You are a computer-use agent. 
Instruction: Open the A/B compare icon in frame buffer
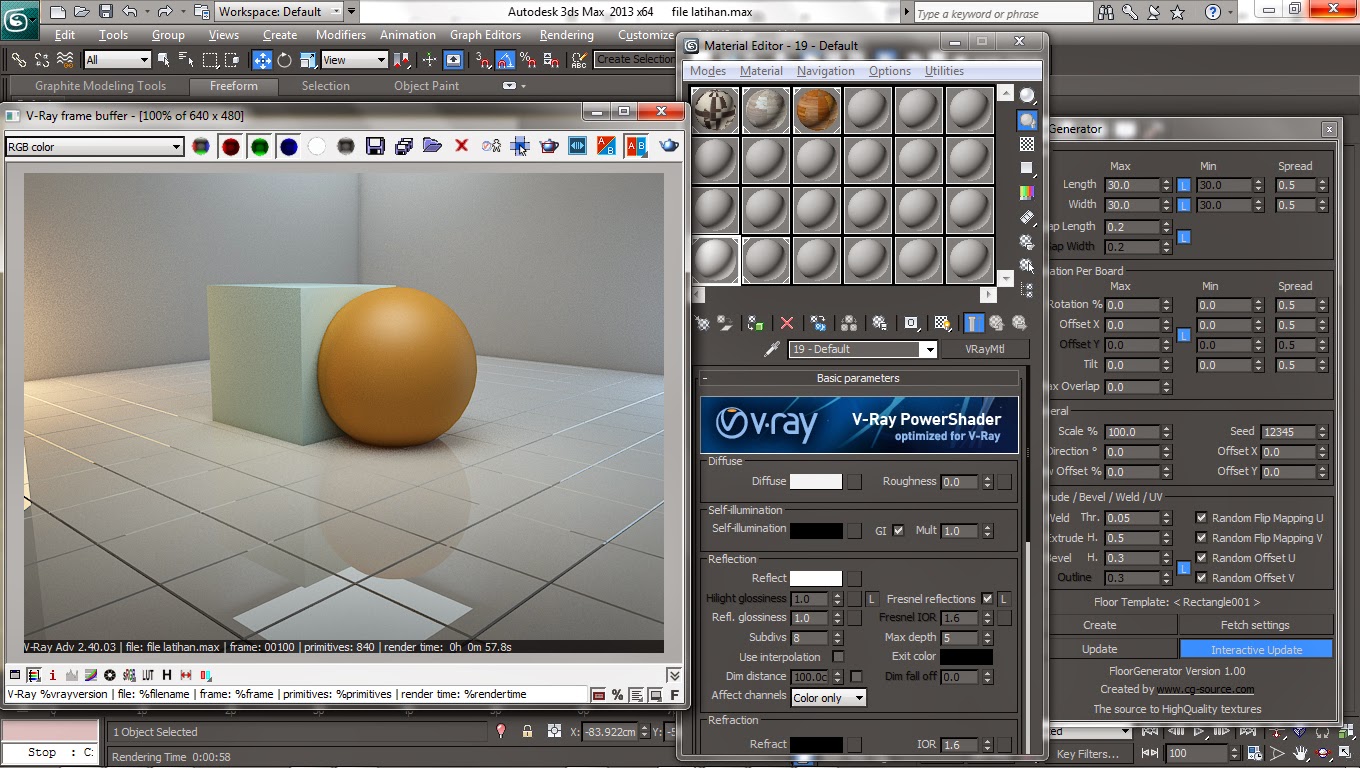(604, 145)
